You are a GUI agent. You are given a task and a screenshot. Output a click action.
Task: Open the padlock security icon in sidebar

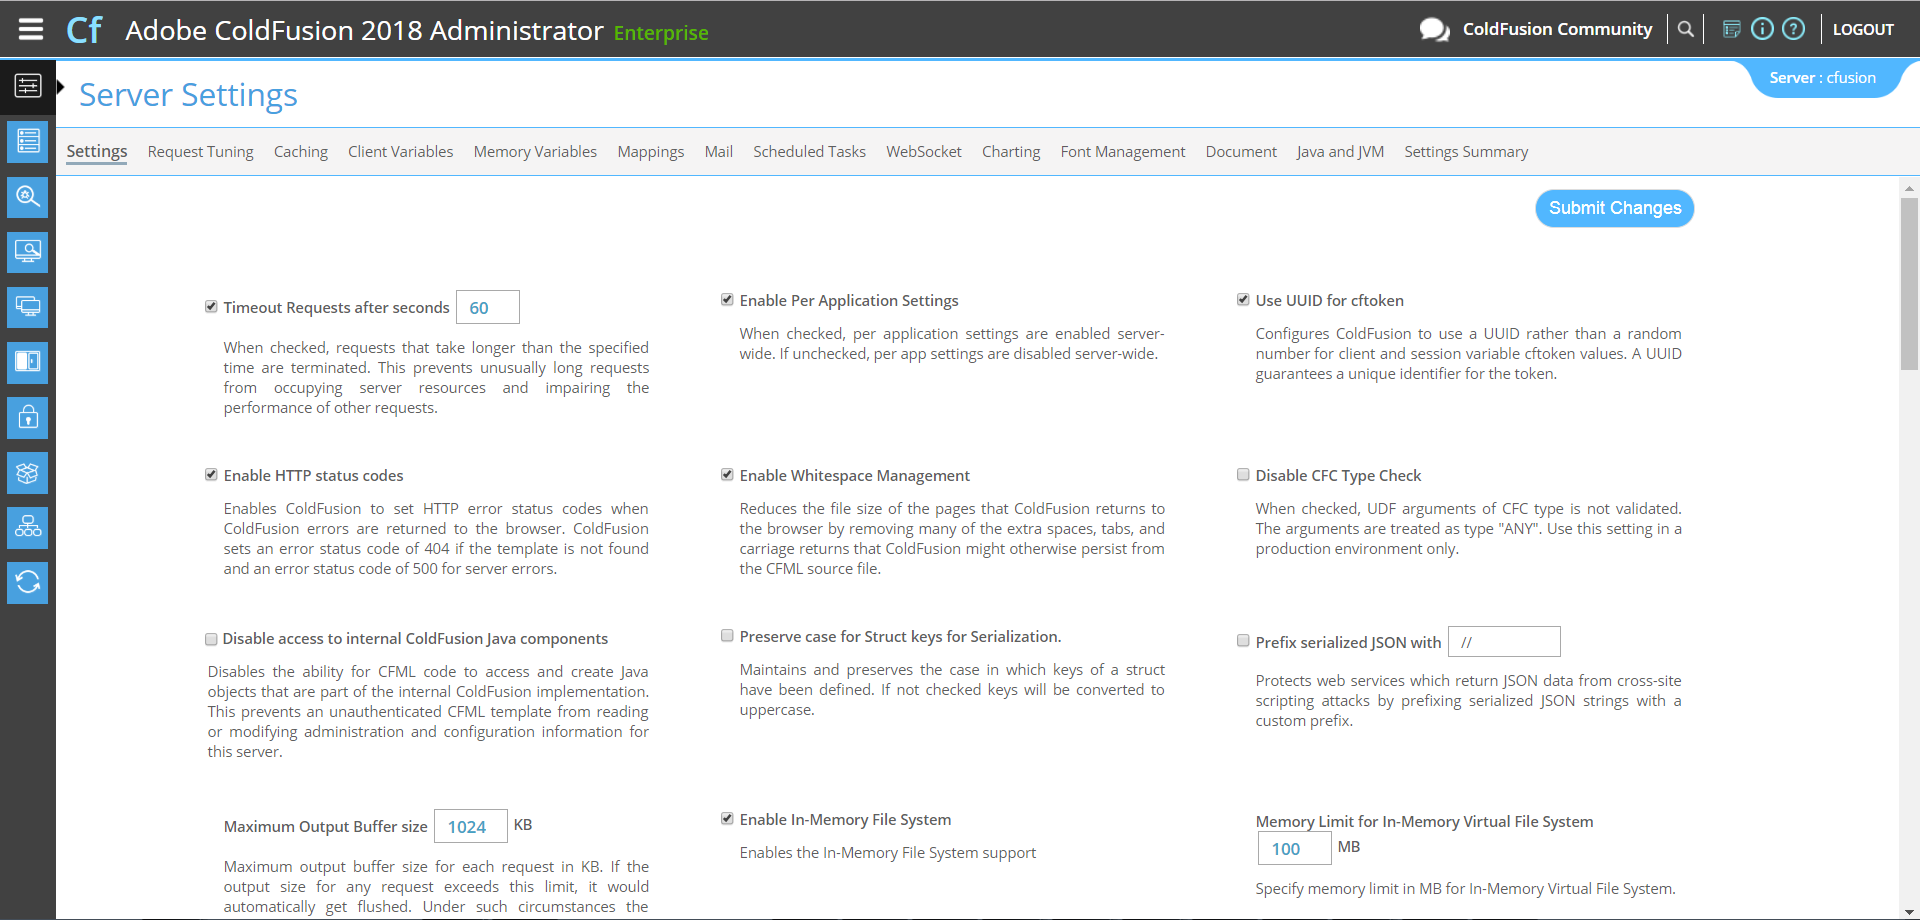click(28, 417)
